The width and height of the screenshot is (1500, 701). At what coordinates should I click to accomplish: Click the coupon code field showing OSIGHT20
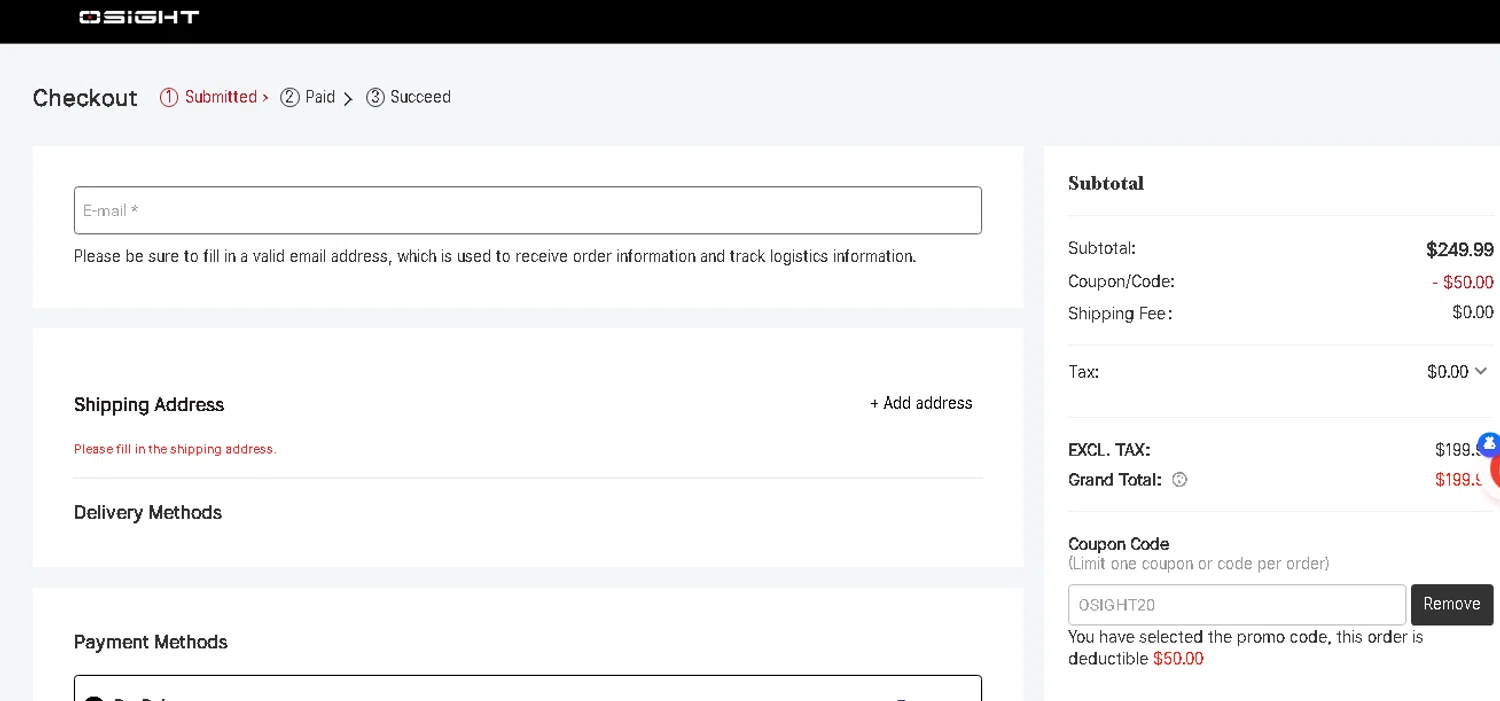pos(1237,605)
